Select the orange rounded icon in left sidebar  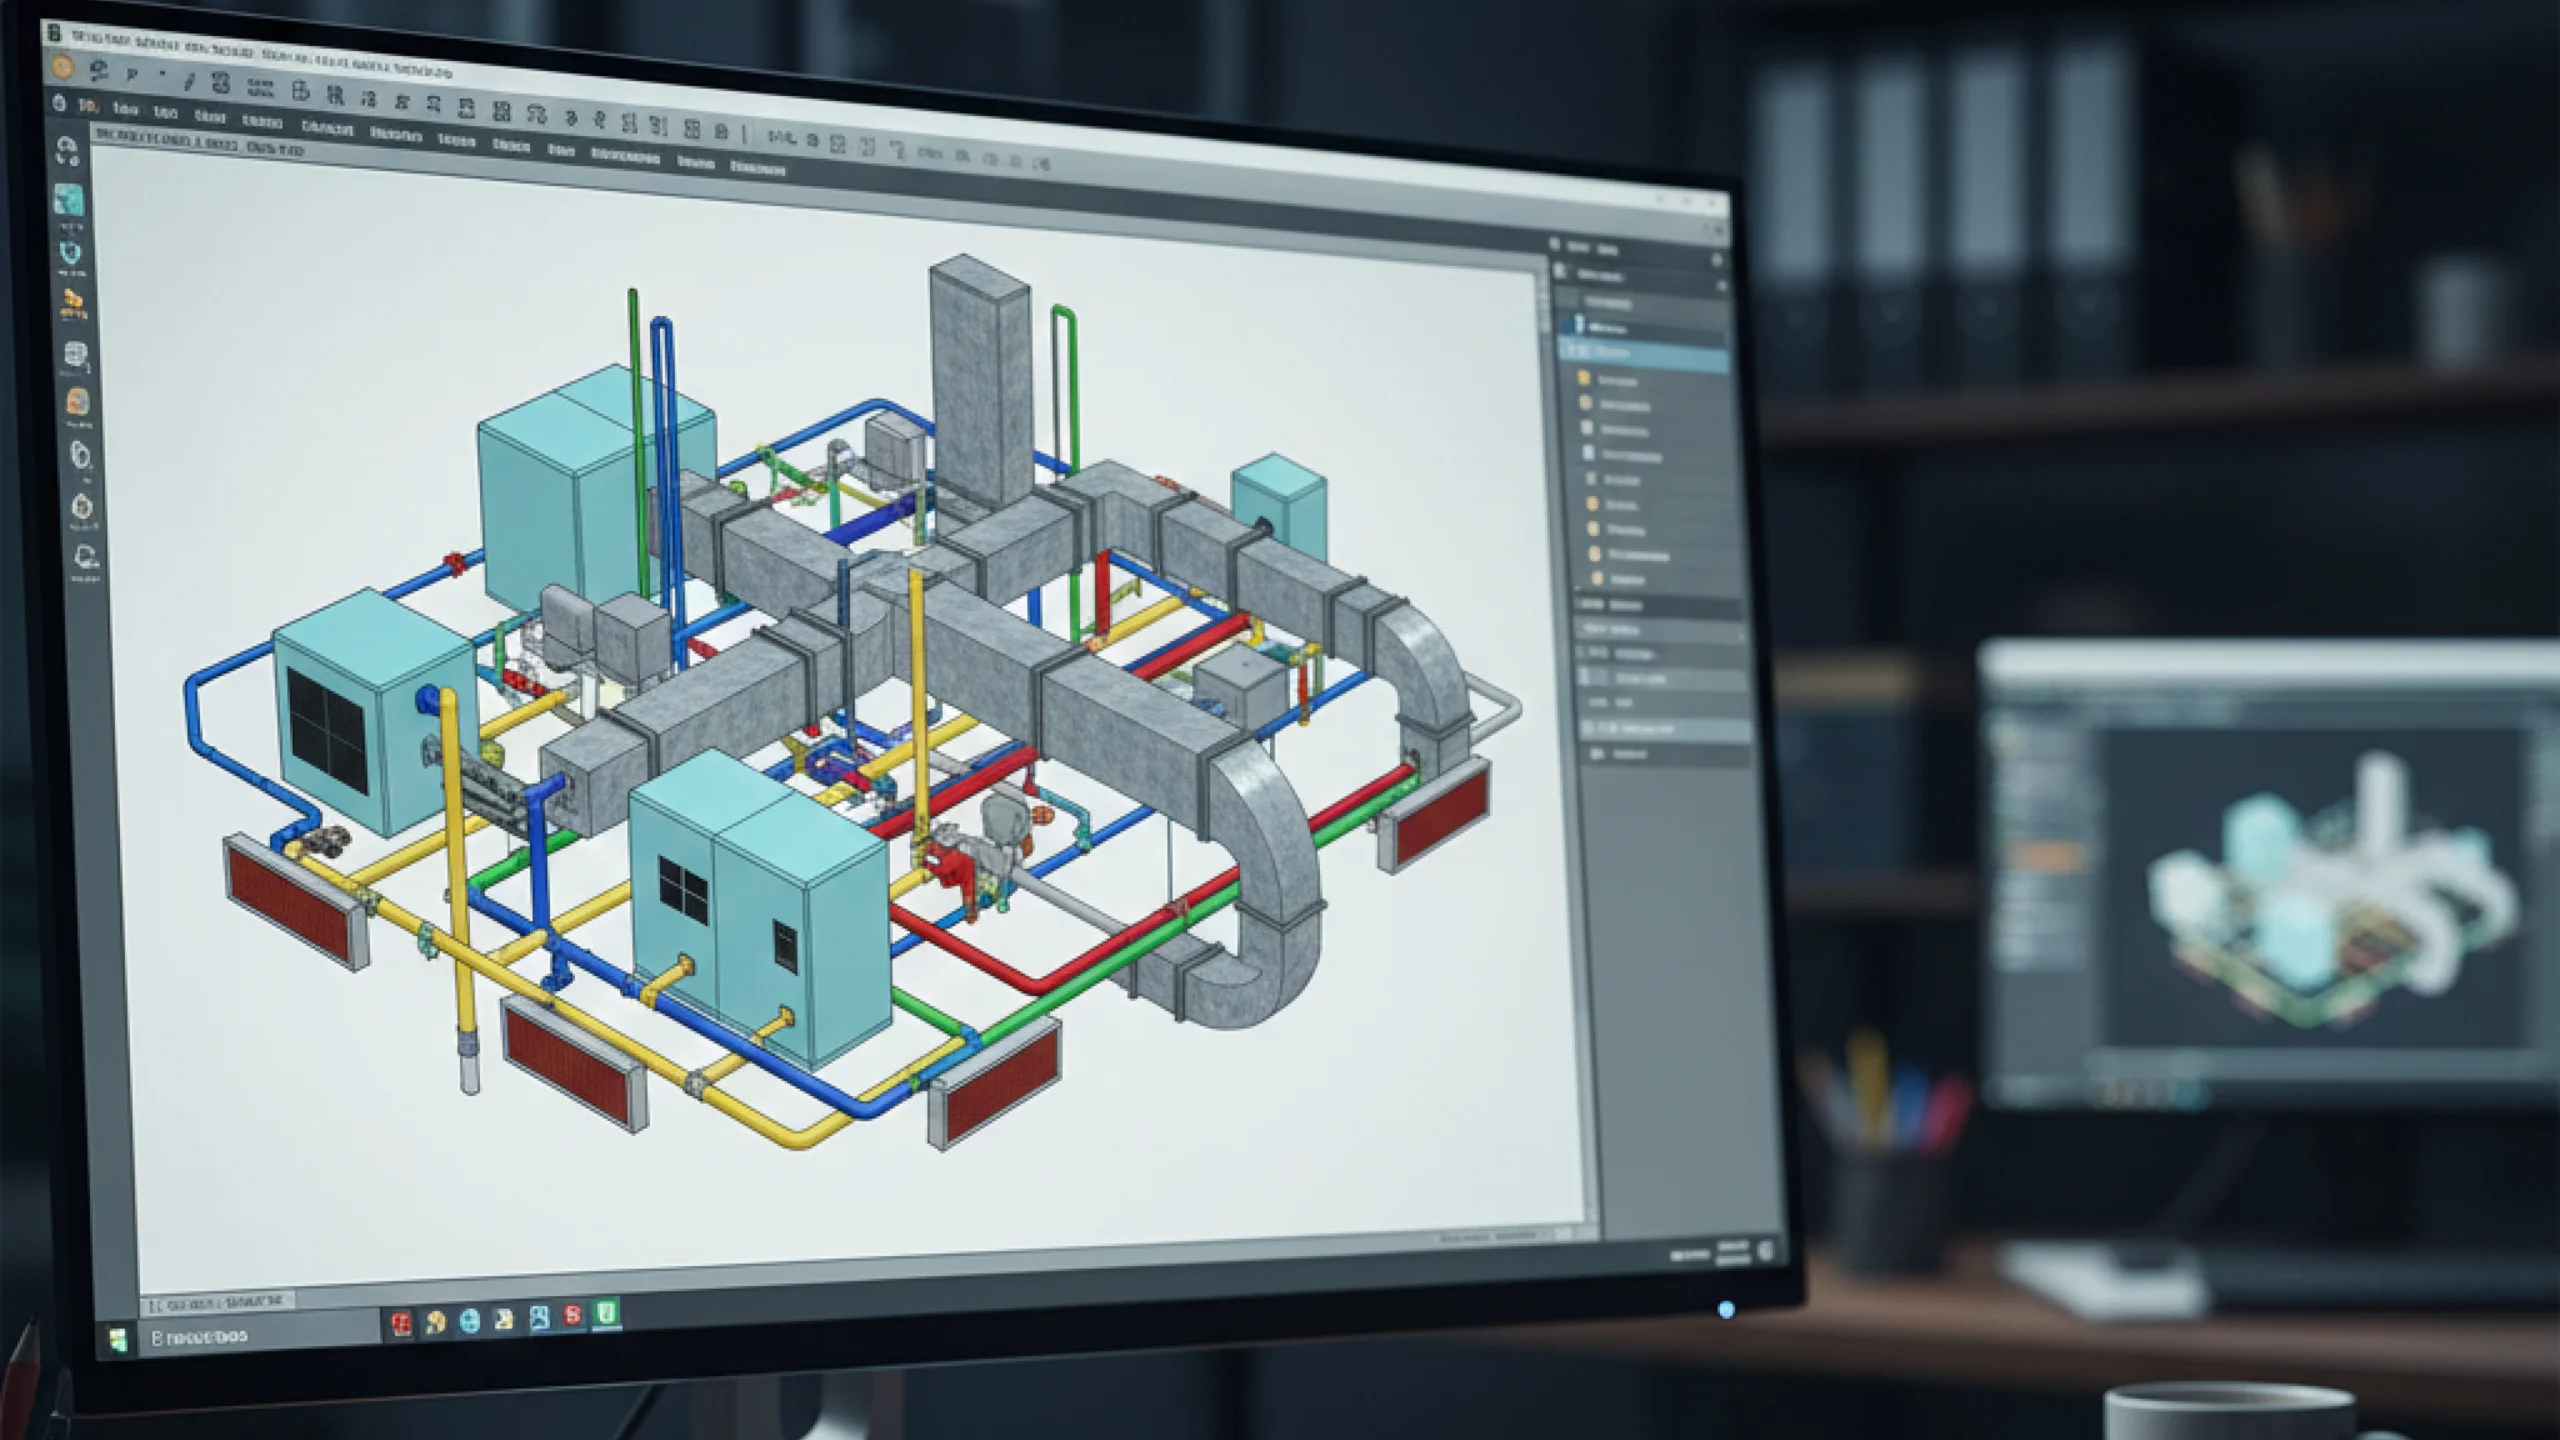pyautogui.click(x=78, y=402)
